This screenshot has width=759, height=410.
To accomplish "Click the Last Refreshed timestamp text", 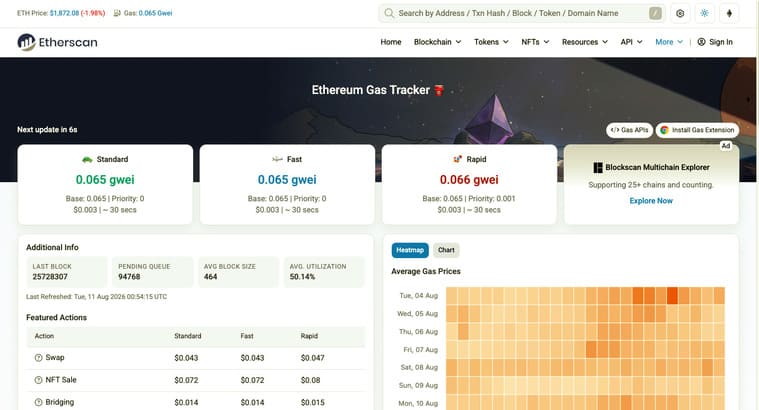I will click(x=96, y=297).
